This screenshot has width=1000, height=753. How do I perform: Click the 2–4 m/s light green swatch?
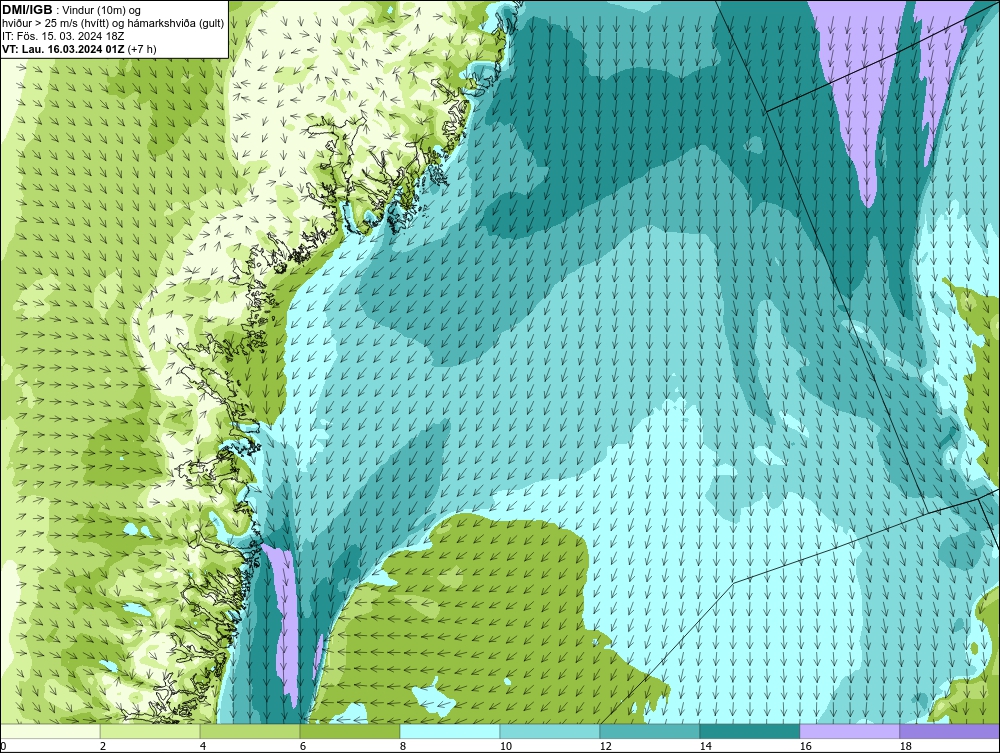[x=150, y=731]
